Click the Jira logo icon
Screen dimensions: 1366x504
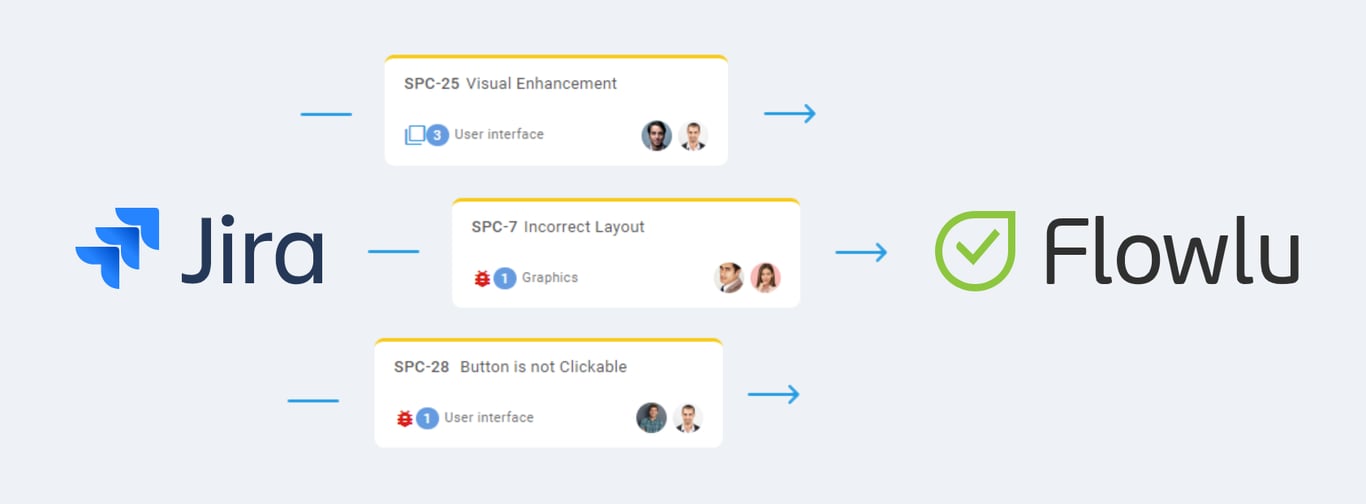click(x=118, y=248)
